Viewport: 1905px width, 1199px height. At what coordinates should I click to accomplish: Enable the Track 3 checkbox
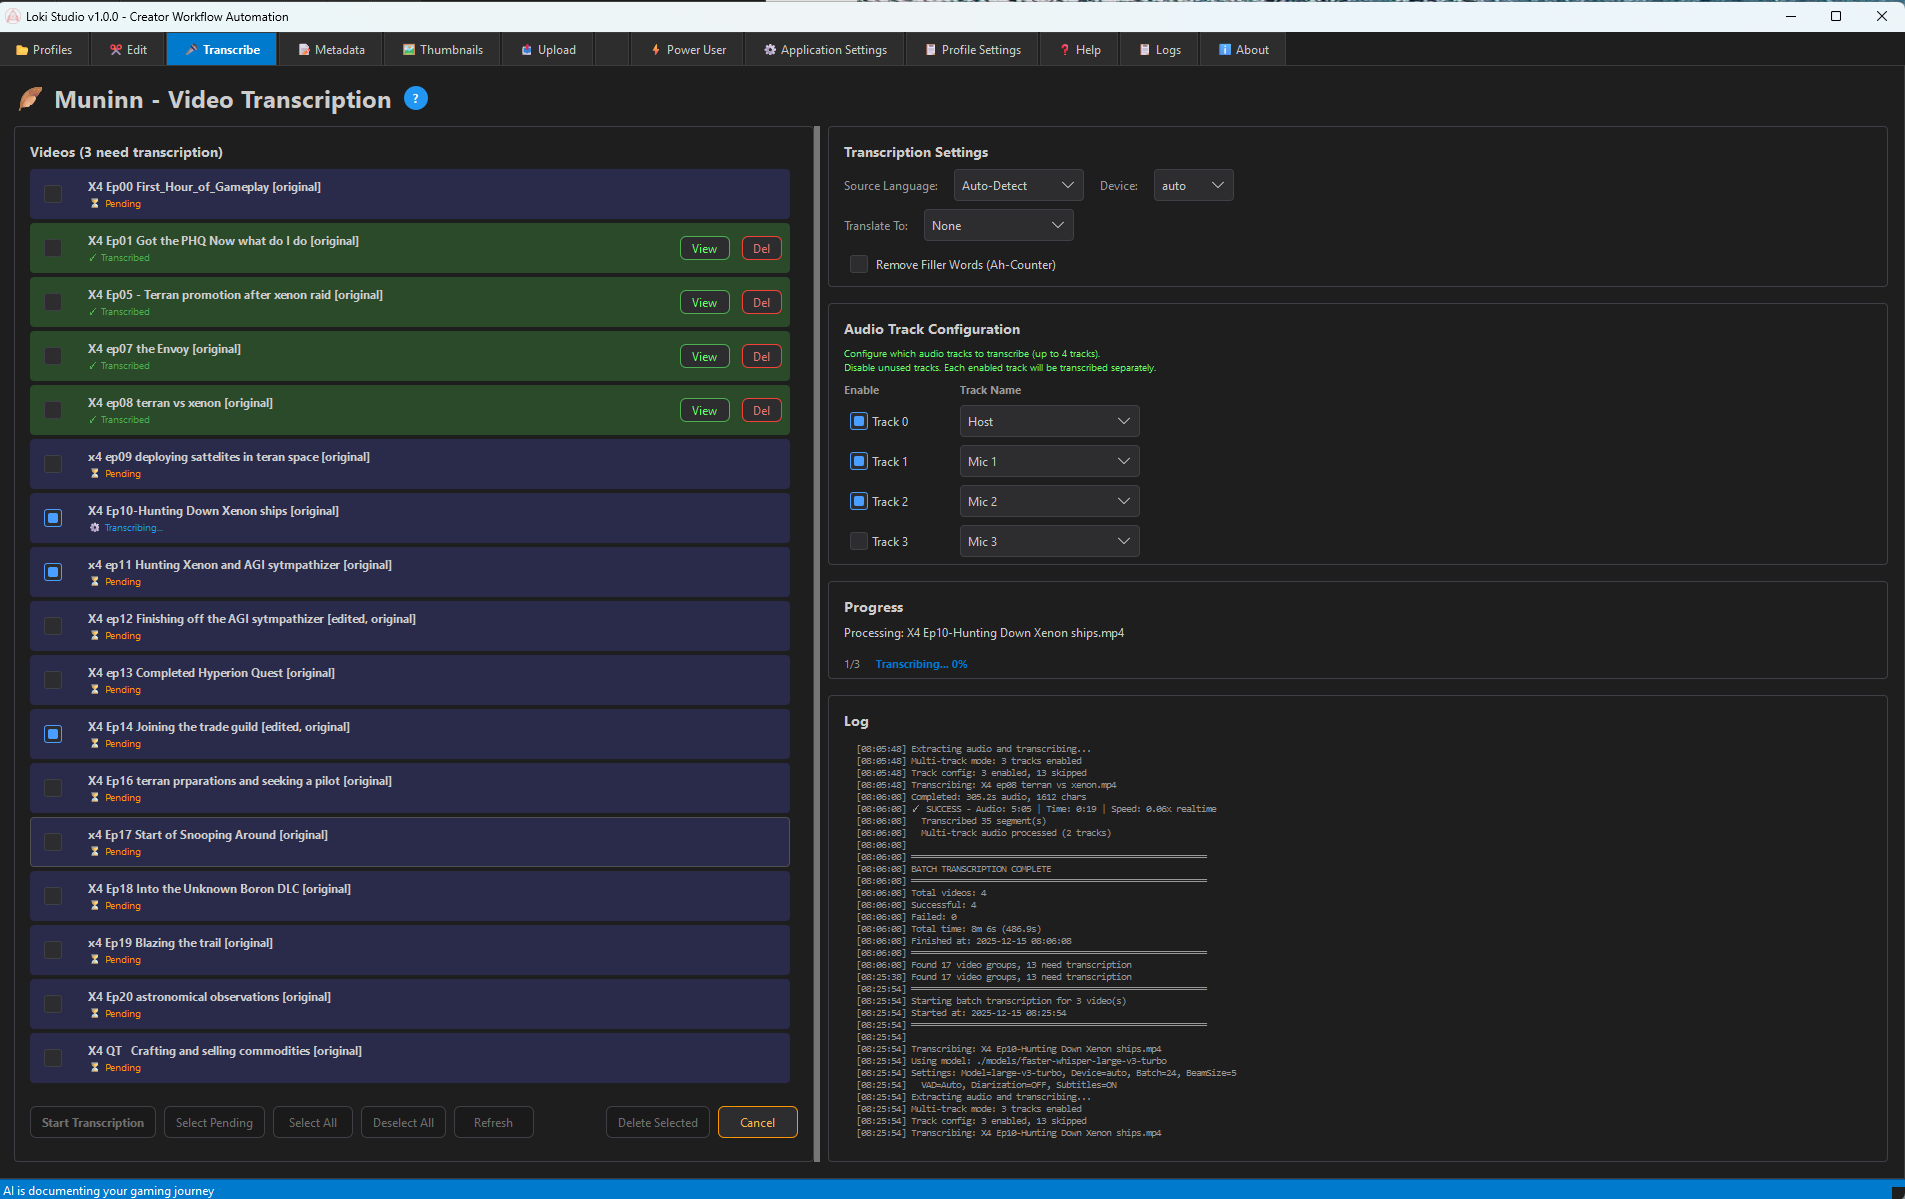click(x=859, y=542)
